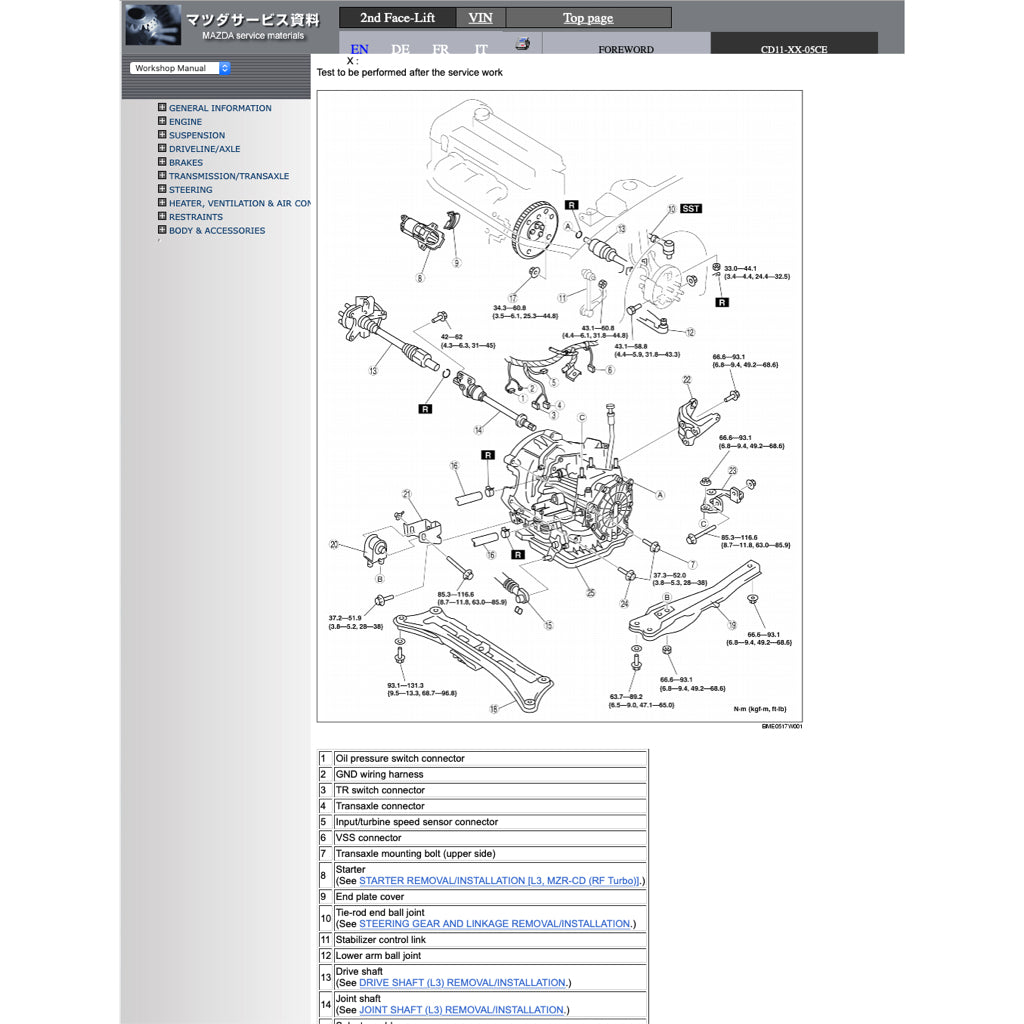
Task: Click the printer icon in header
Action: click(x=521, y=44)
